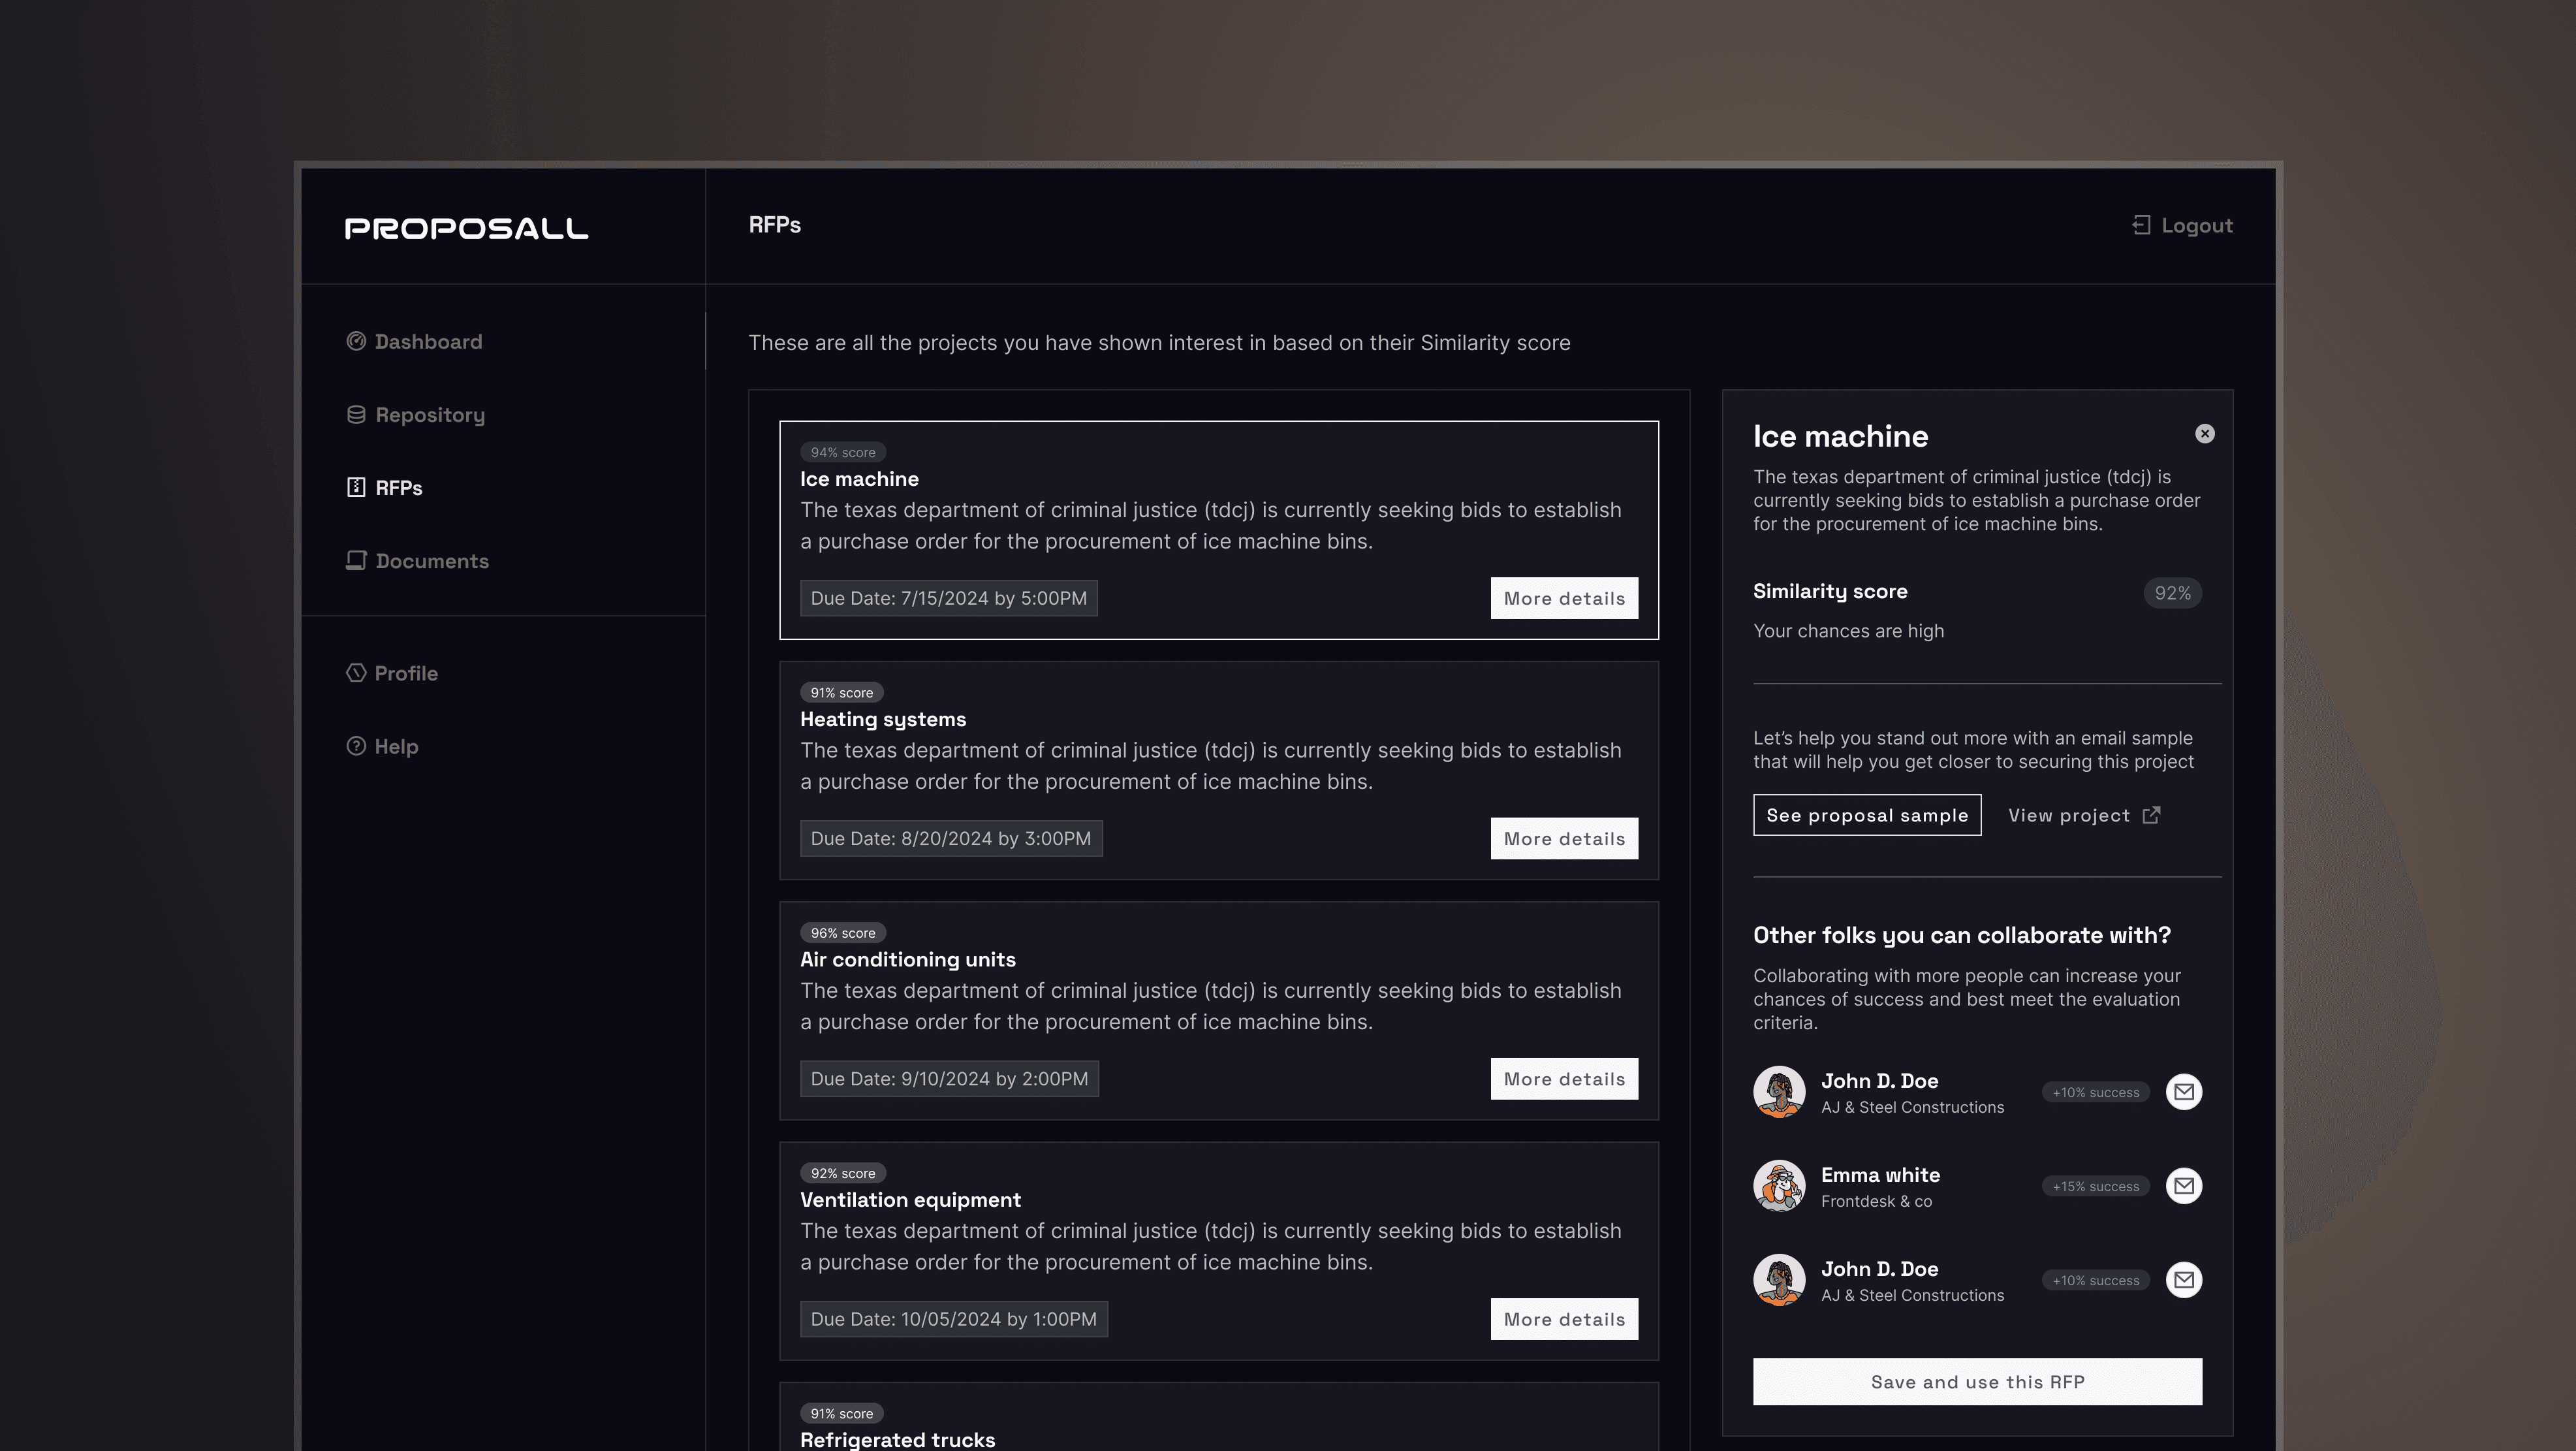Image resolution: width=2576 pixels, height=1451 pixels.
Task: Select the Ice machine RFP card title
Action: coord(859,479)
